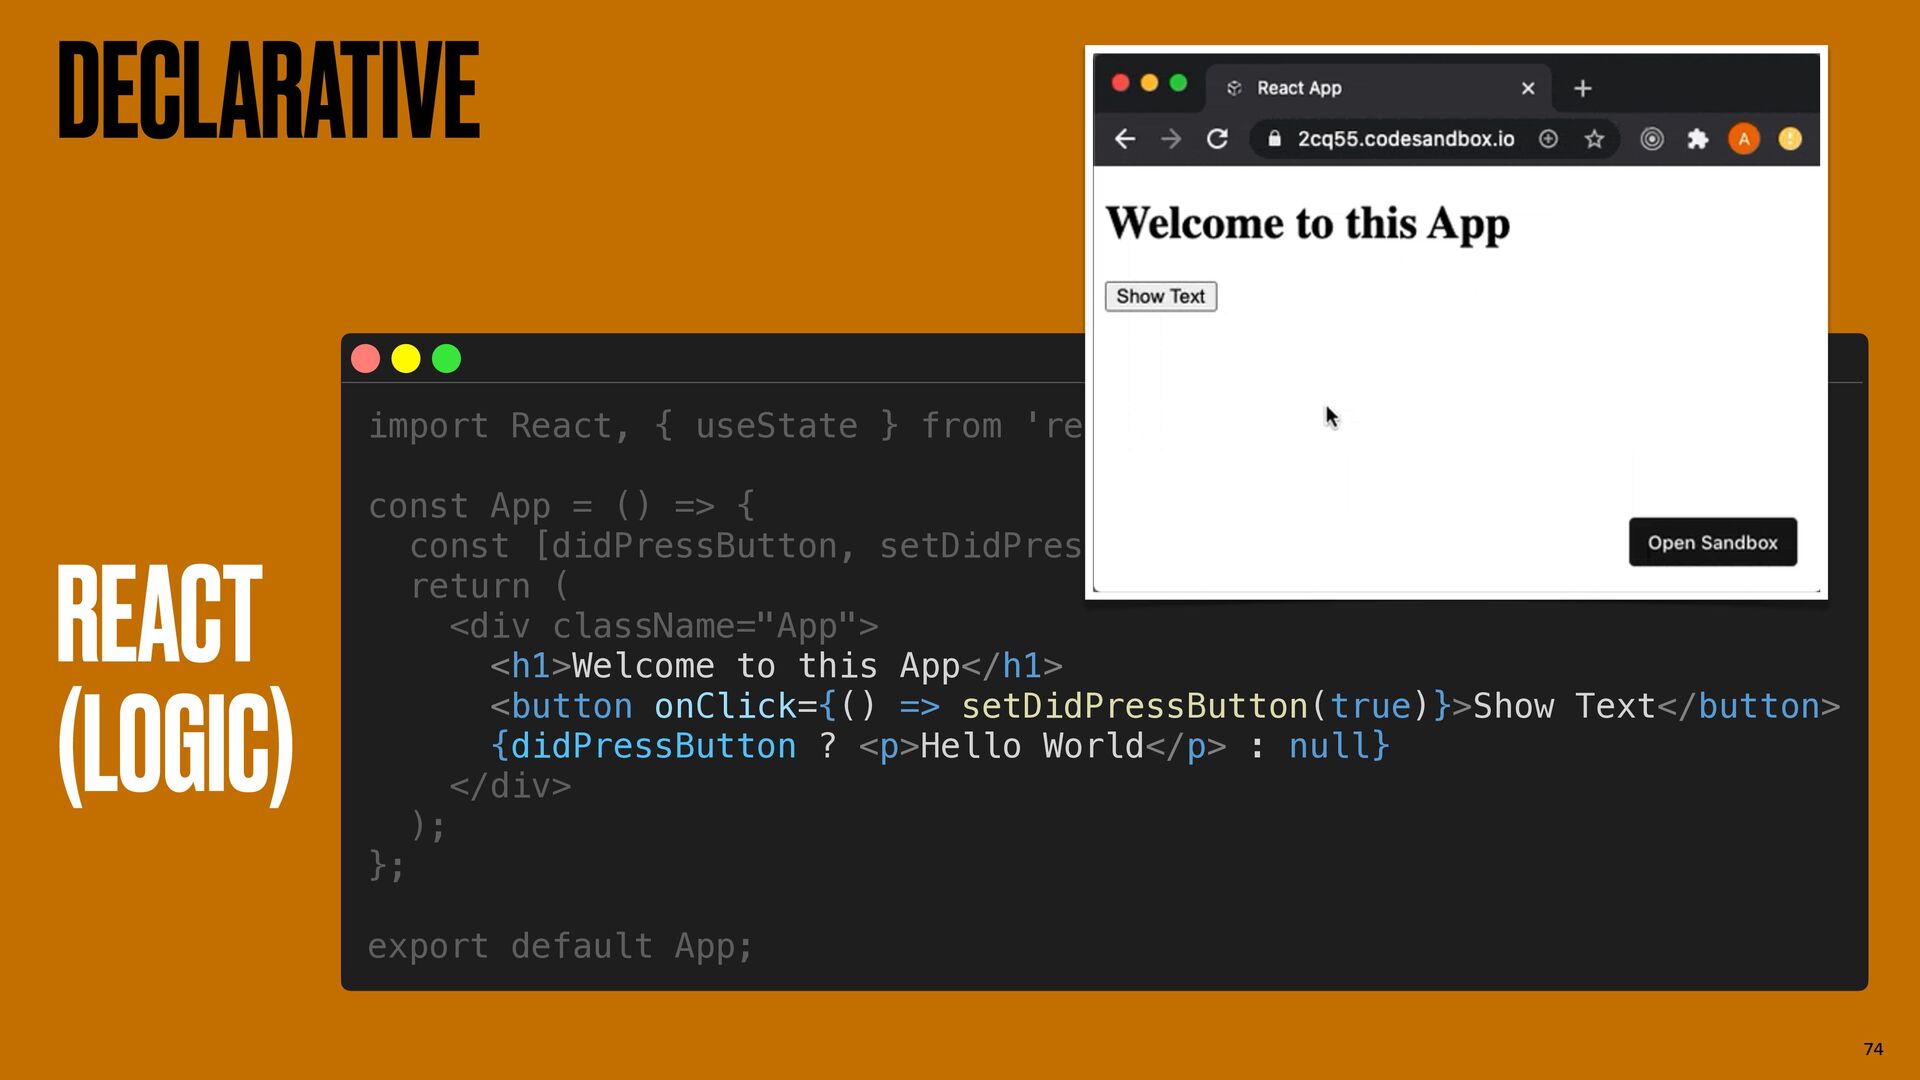Click the browser window green maximize dot

tap(1178, 83)
